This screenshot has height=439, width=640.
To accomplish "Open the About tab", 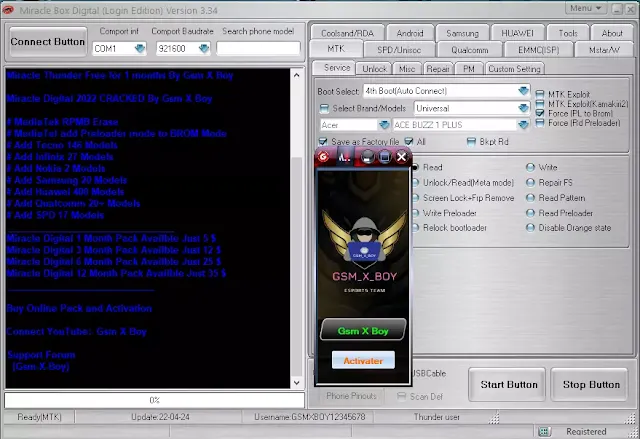I will [612, 33].
